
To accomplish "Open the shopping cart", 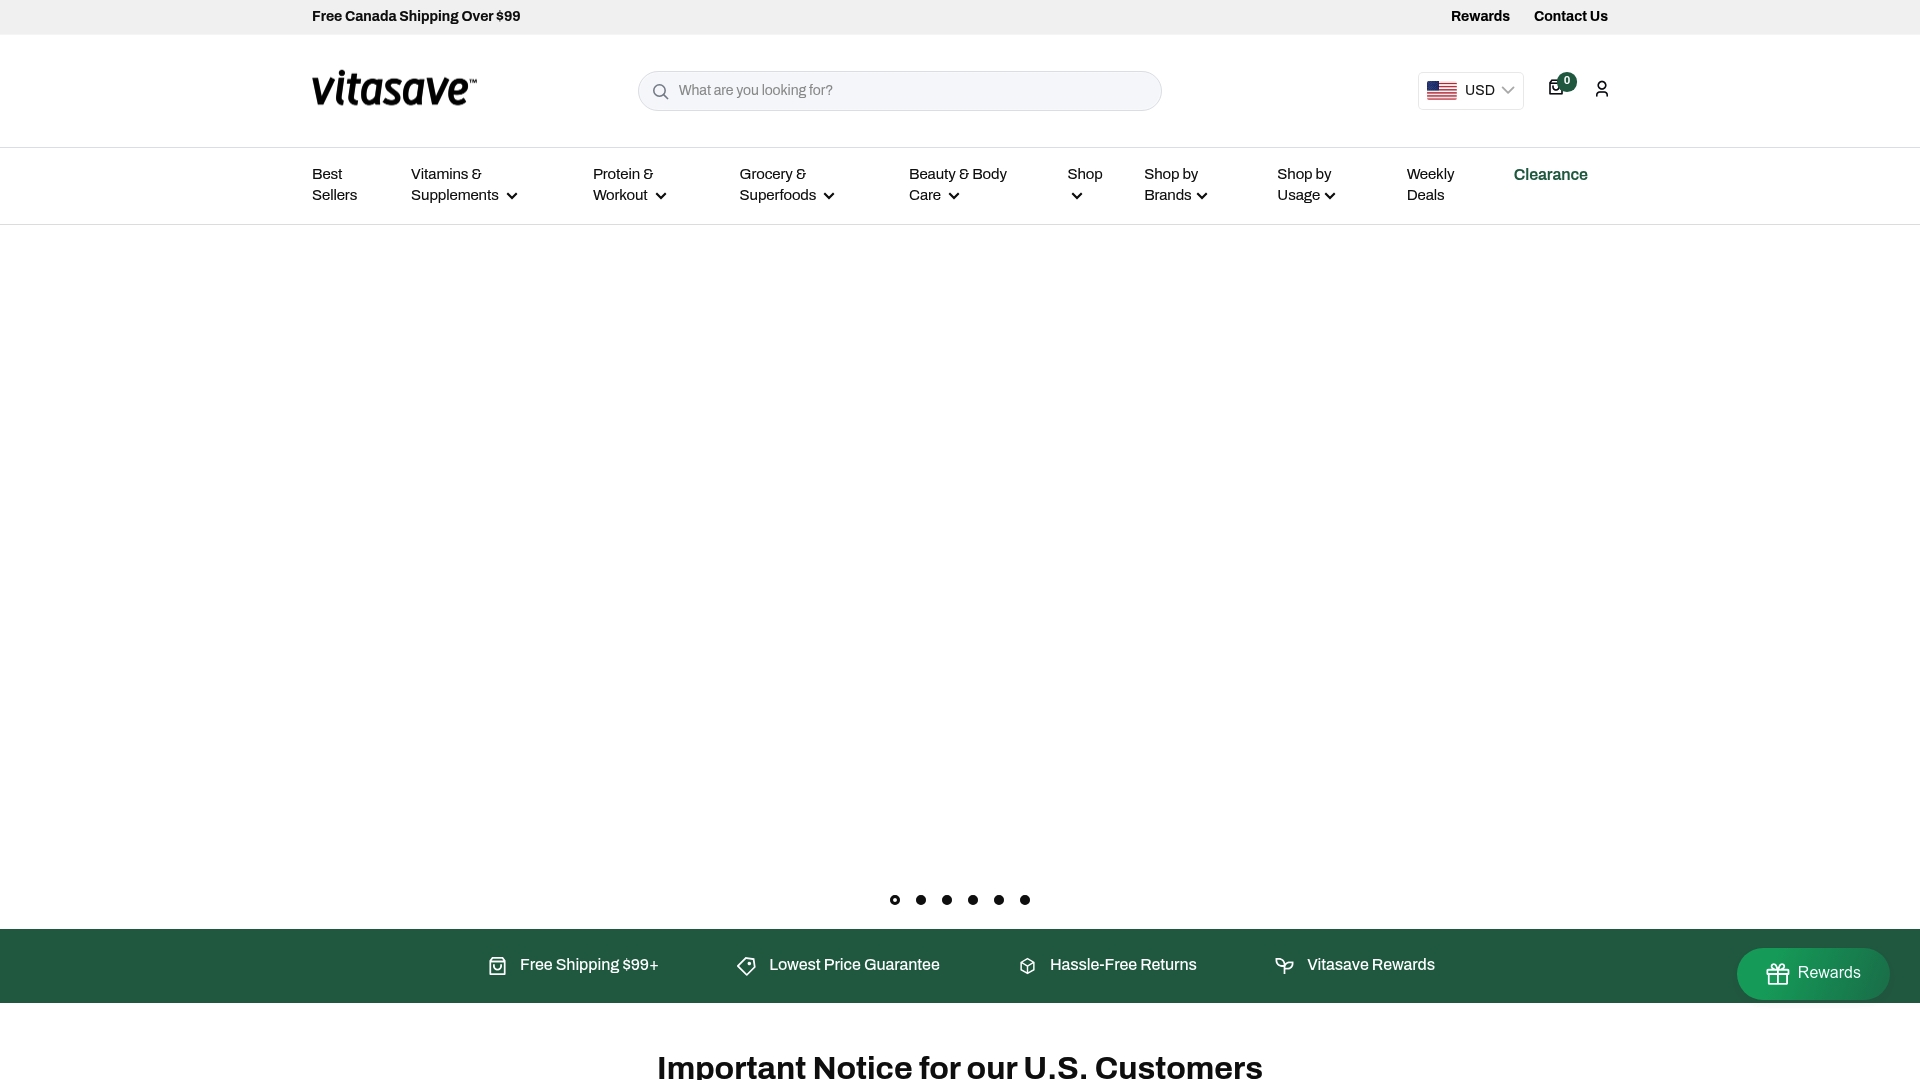I will click(1556, 88).
